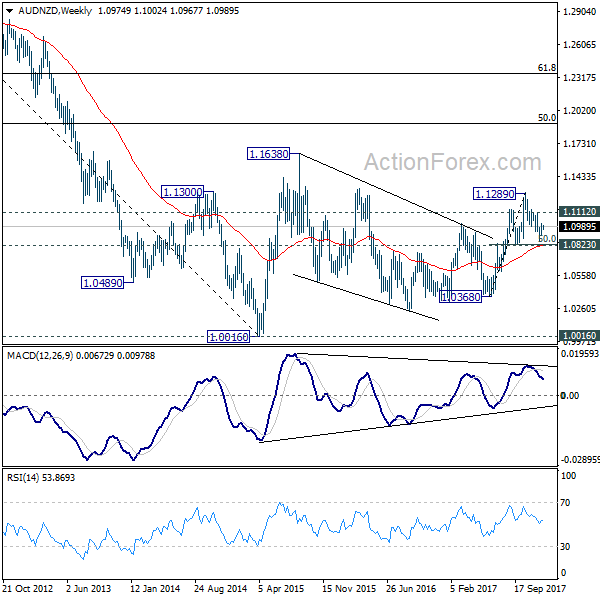Click the 1.11120 level tag on axis

[579, 212]
